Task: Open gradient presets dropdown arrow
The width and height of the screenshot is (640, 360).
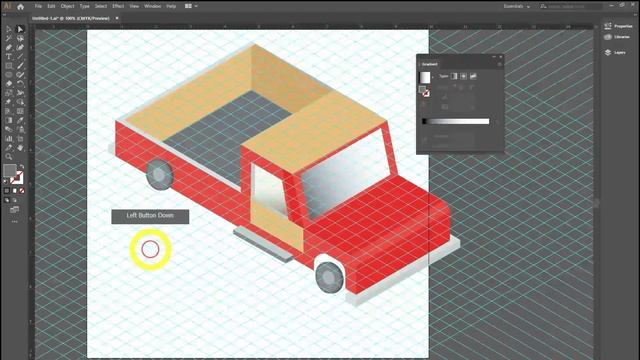Action: click(433, 77)
